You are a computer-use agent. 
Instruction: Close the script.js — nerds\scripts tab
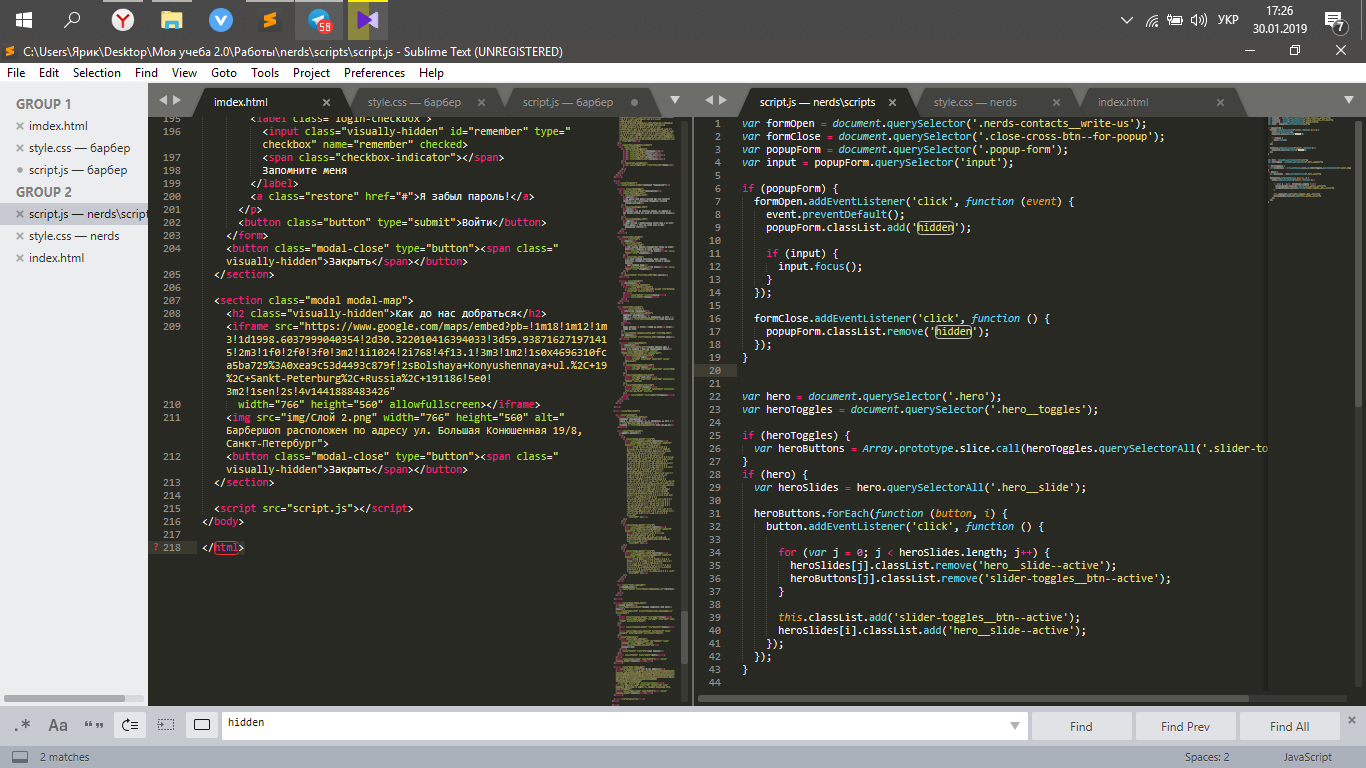[x=892, y=102]
